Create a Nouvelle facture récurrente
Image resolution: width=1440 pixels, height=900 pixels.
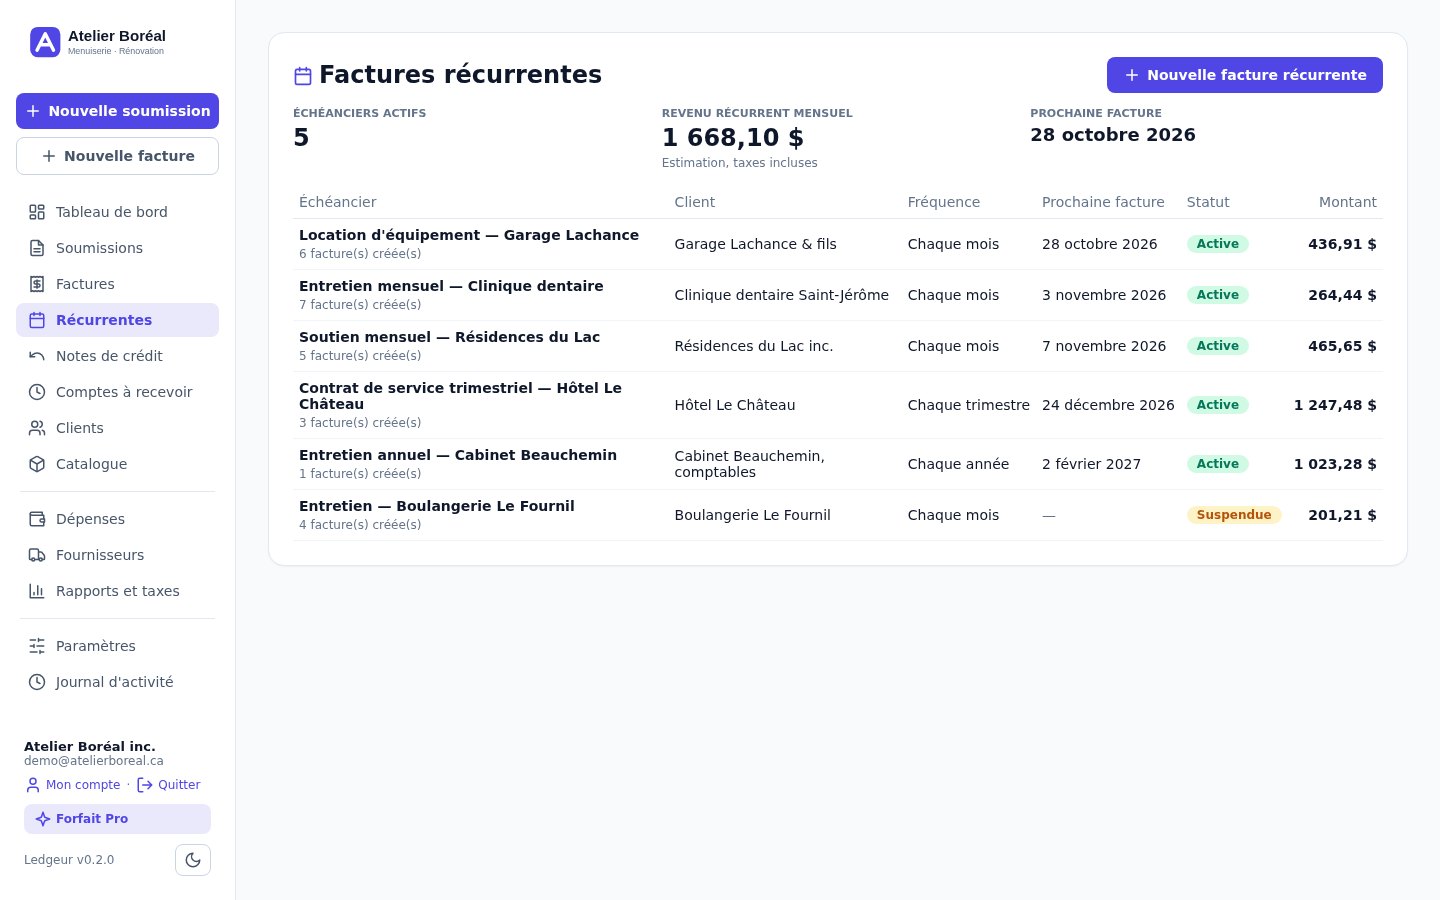1244,75
